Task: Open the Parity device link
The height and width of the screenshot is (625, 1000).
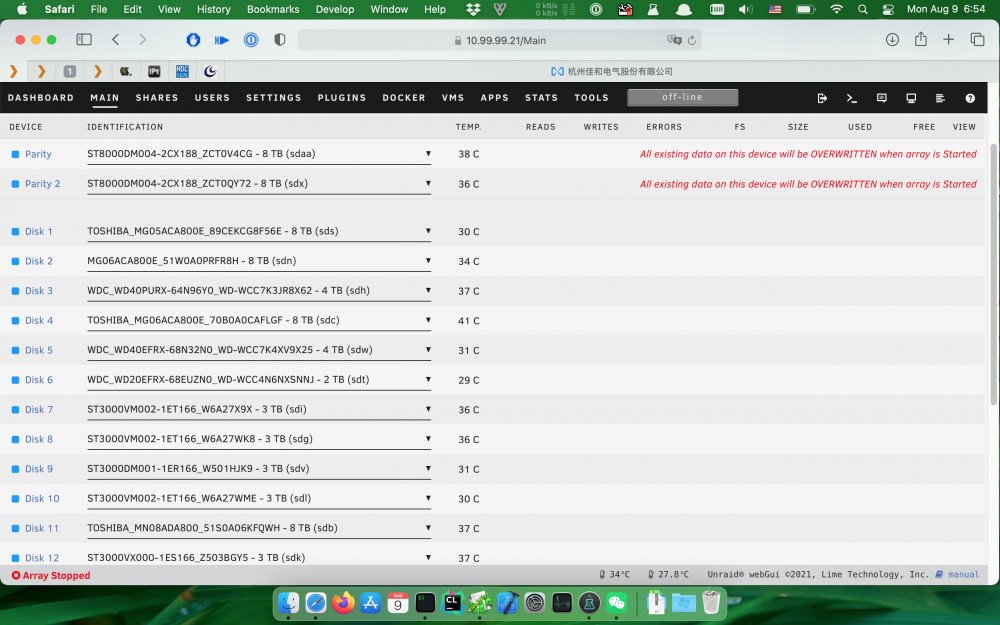Action: pos(38,154)
